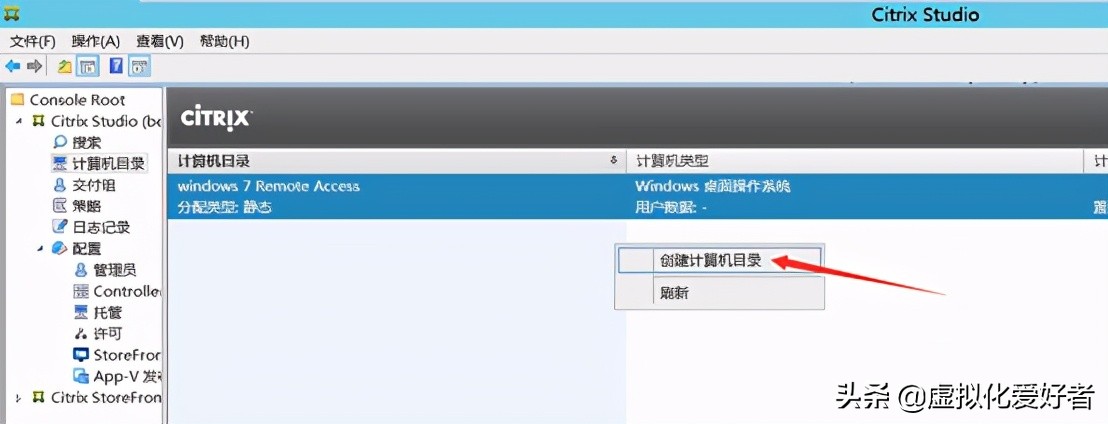Open the 查看(V) menu
Screen dimensions: 1108x424
tap(160, 41)
